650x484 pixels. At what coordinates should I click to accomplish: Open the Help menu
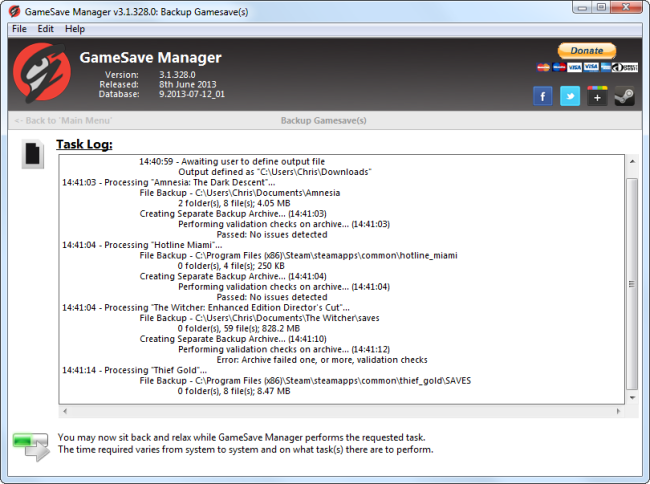pos(75,29)
